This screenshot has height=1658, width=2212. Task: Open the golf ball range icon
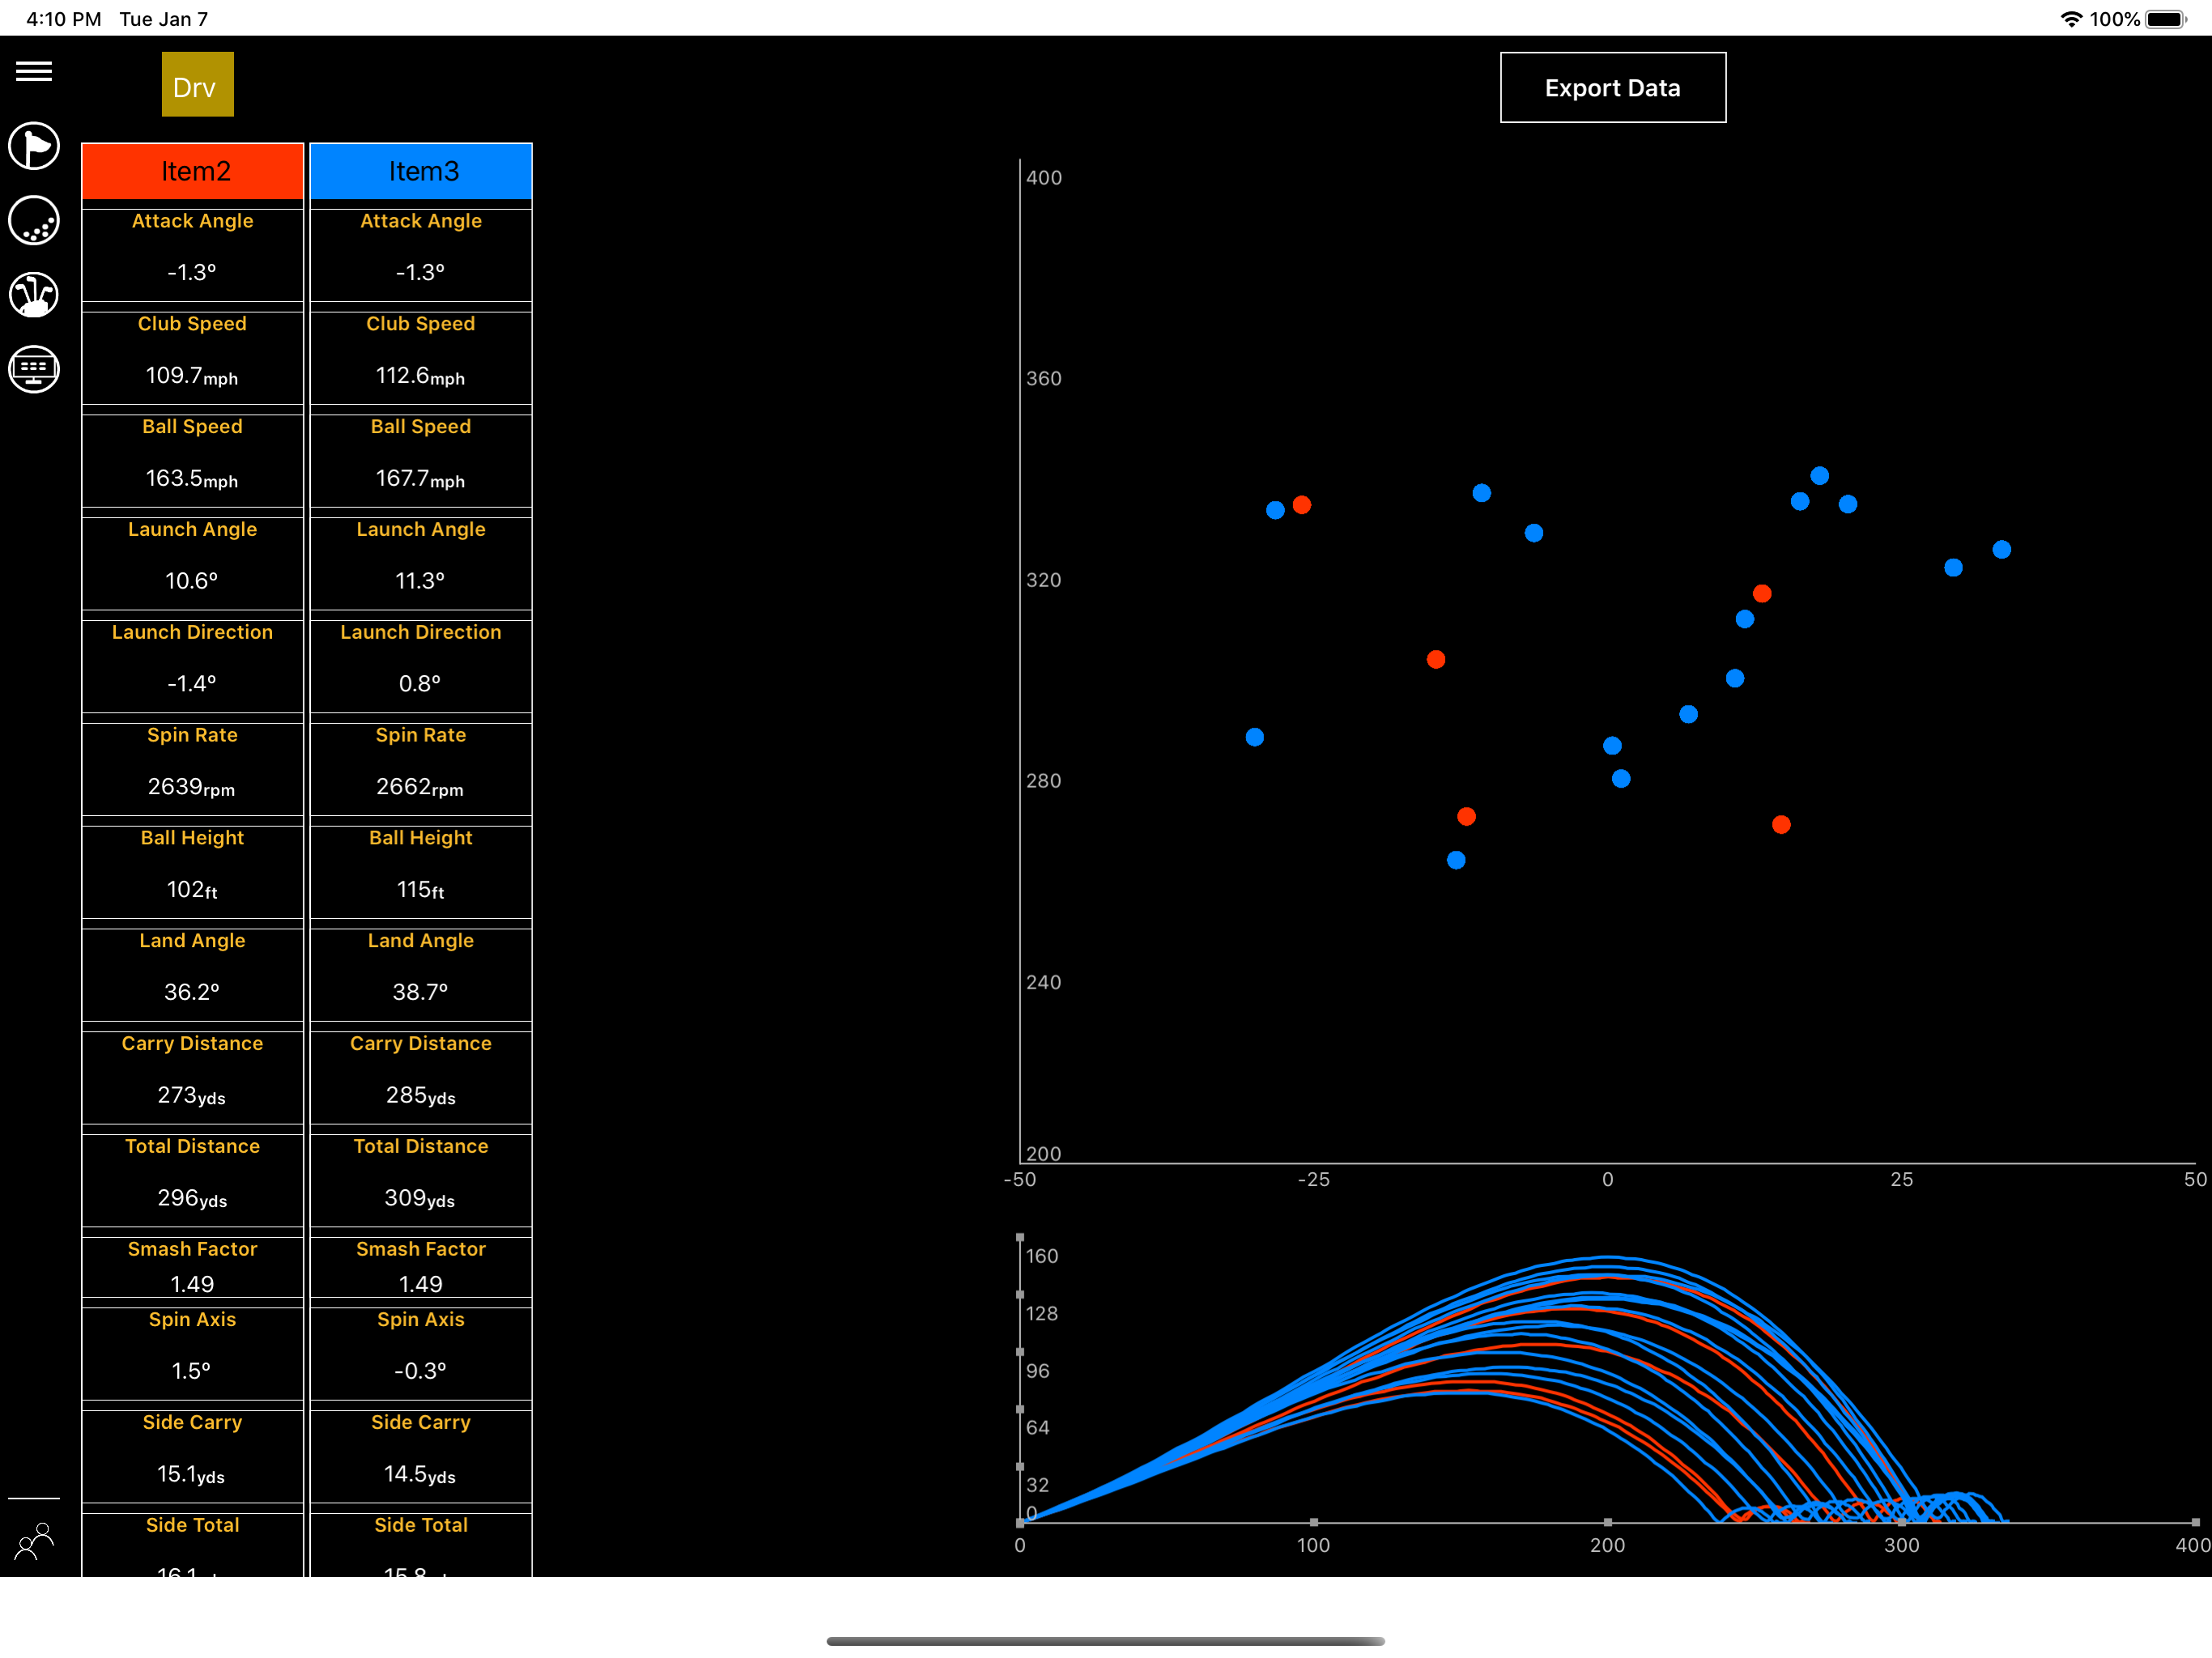(34, 221)
